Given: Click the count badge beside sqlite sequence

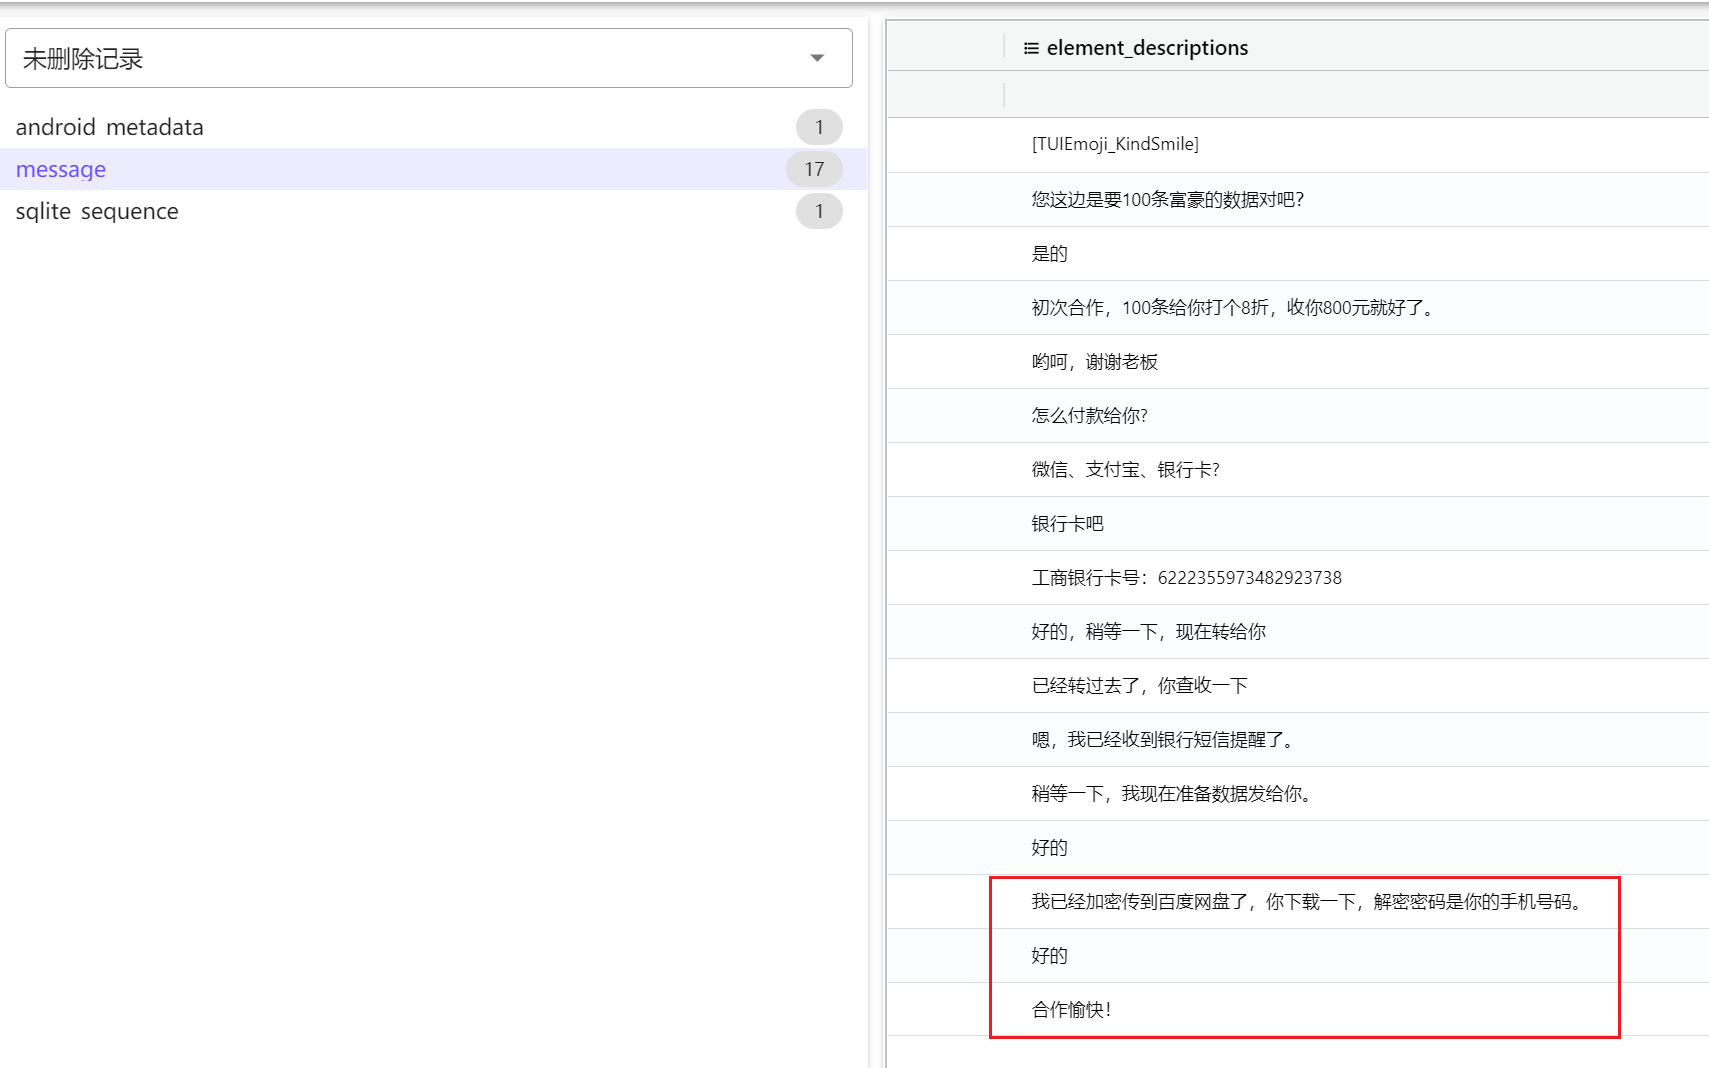Looking at the screenshot, I should 819,211.
